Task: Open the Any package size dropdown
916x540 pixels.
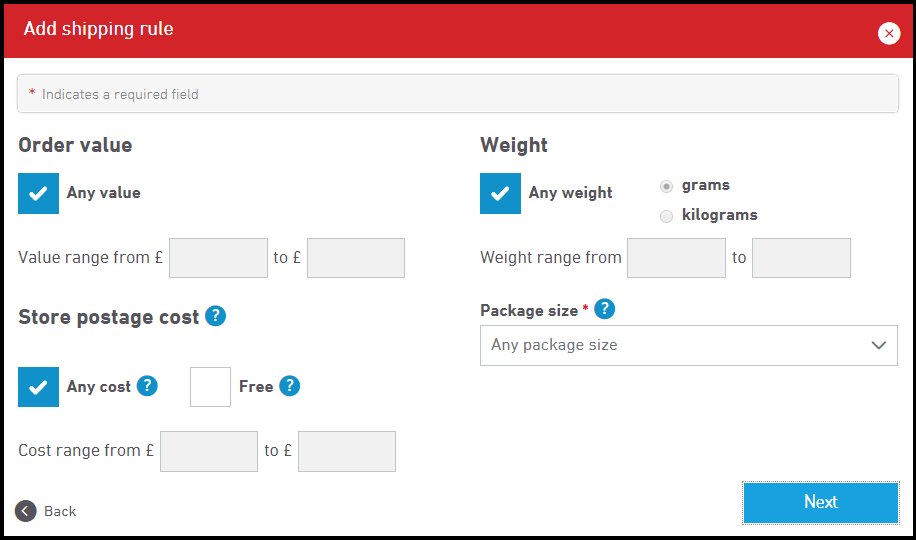Action: click(x=689, y=345)
